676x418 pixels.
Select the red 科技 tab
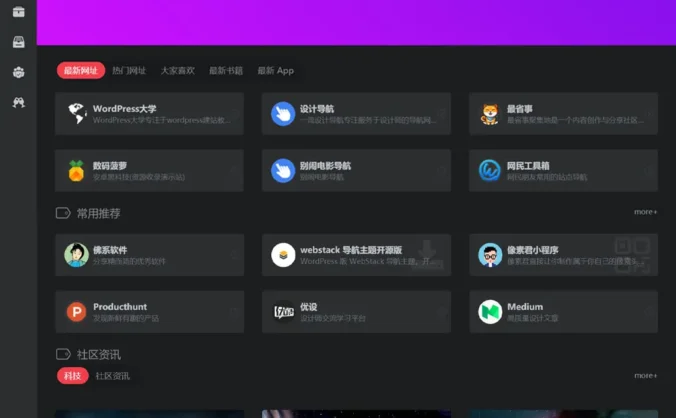pos(72,376)
